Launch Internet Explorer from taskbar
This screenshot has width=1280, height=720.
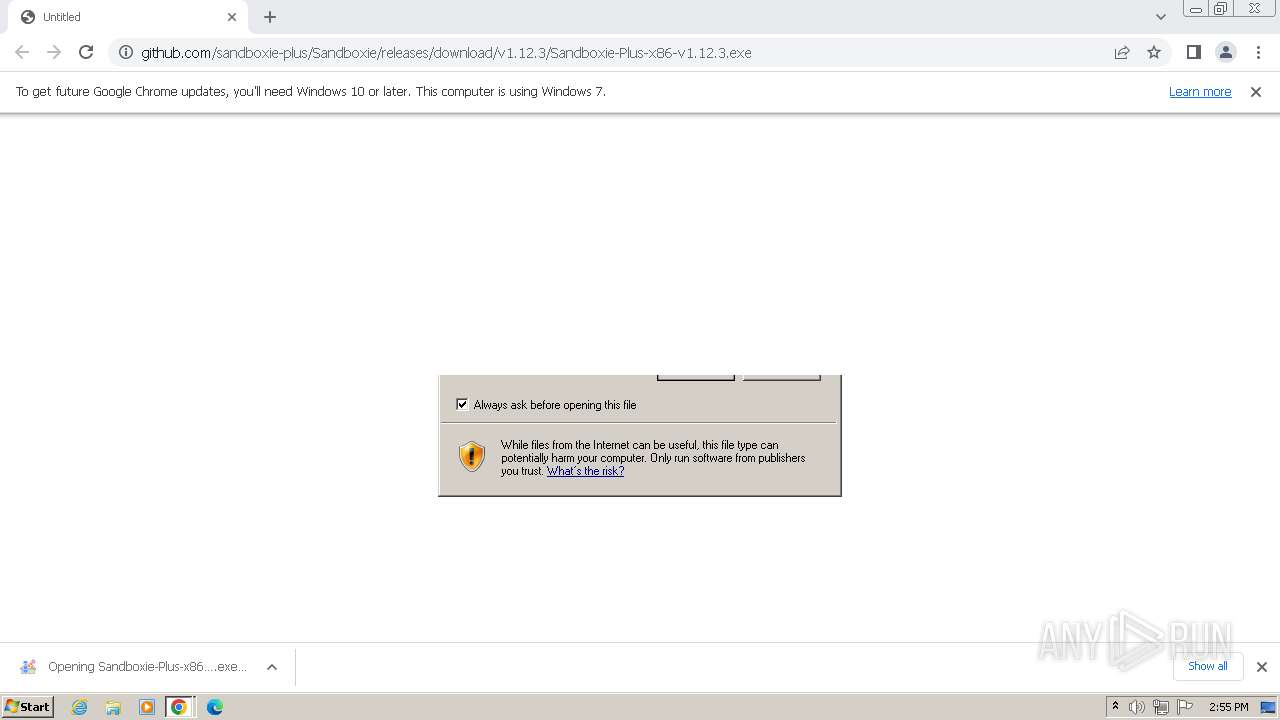tap(80, 707)
